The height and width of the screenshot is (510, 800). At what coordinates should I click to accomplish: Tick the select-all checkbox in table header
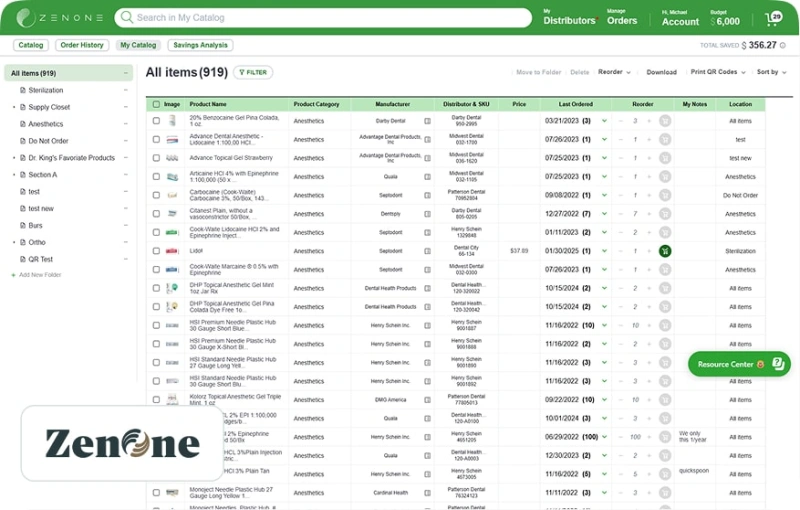[156, 104]
